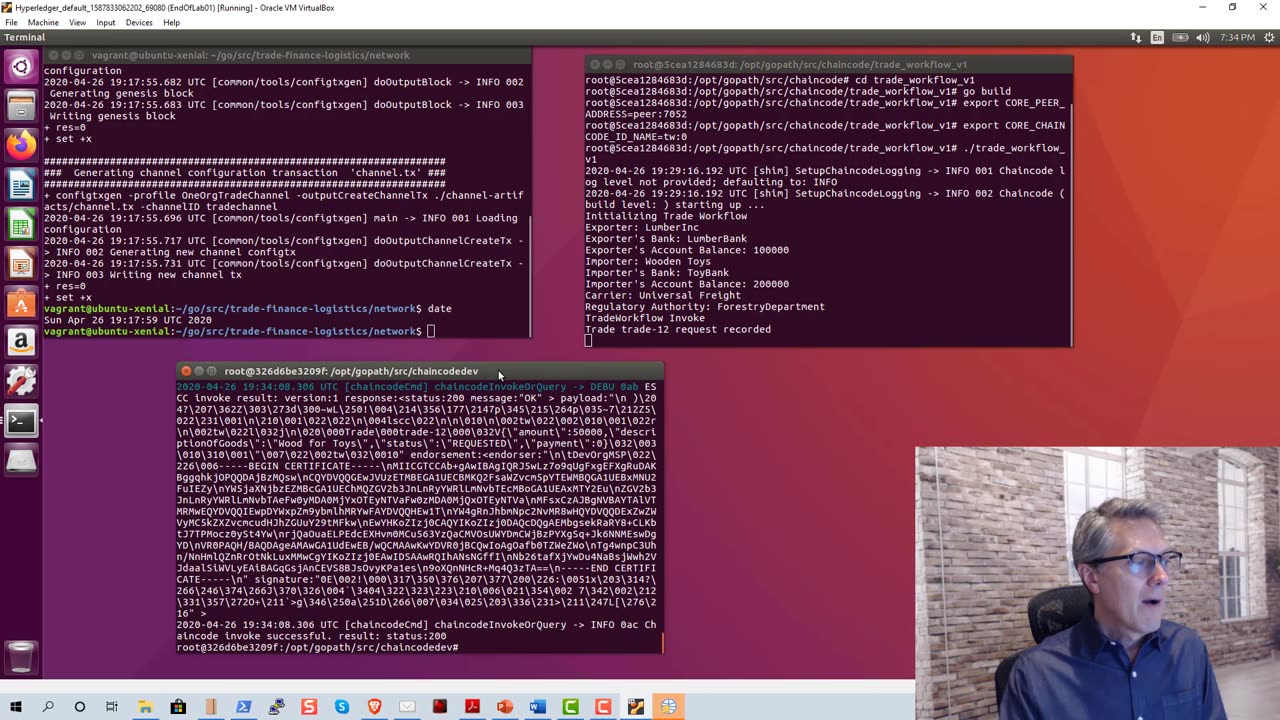
Task: Select Terminal icon in launcher
Action: [21, 421]
